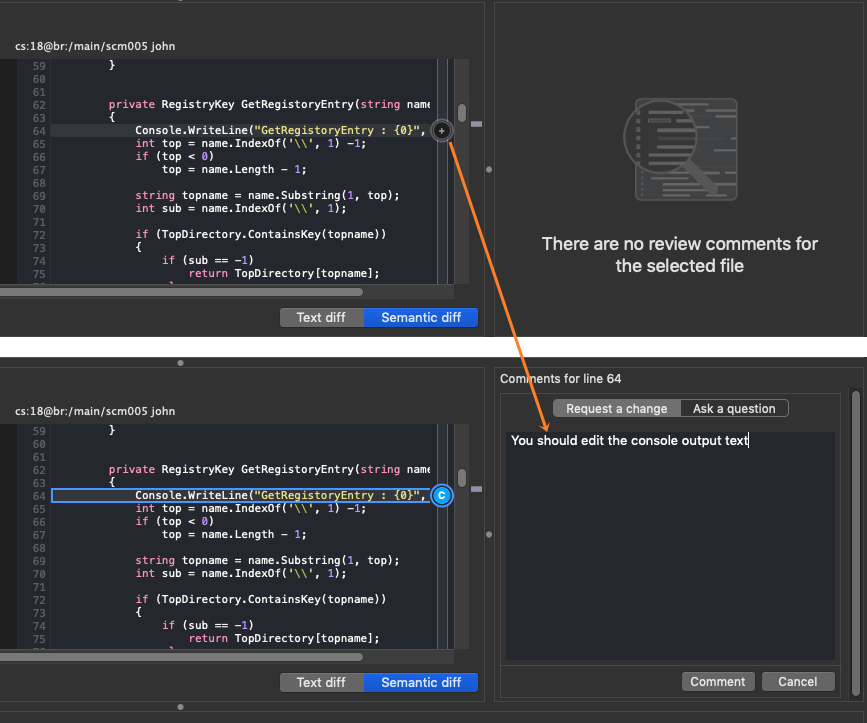867x723 pixels.
Task: Click 'string topname' line in top code view
Action: click(x=267, y=195)
